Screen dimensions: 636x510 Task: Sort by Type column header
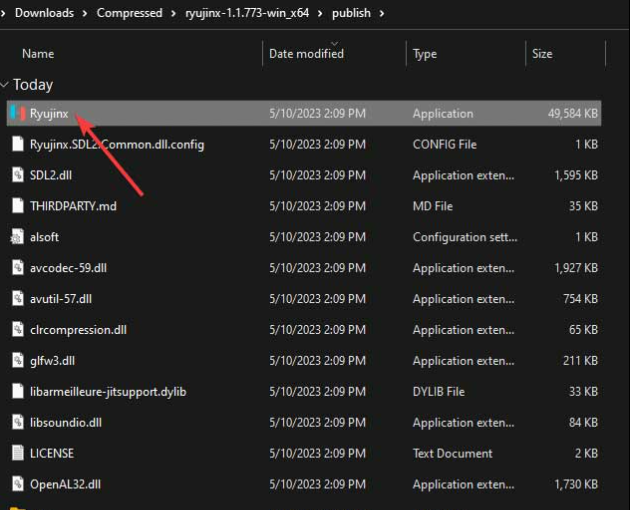425,54
